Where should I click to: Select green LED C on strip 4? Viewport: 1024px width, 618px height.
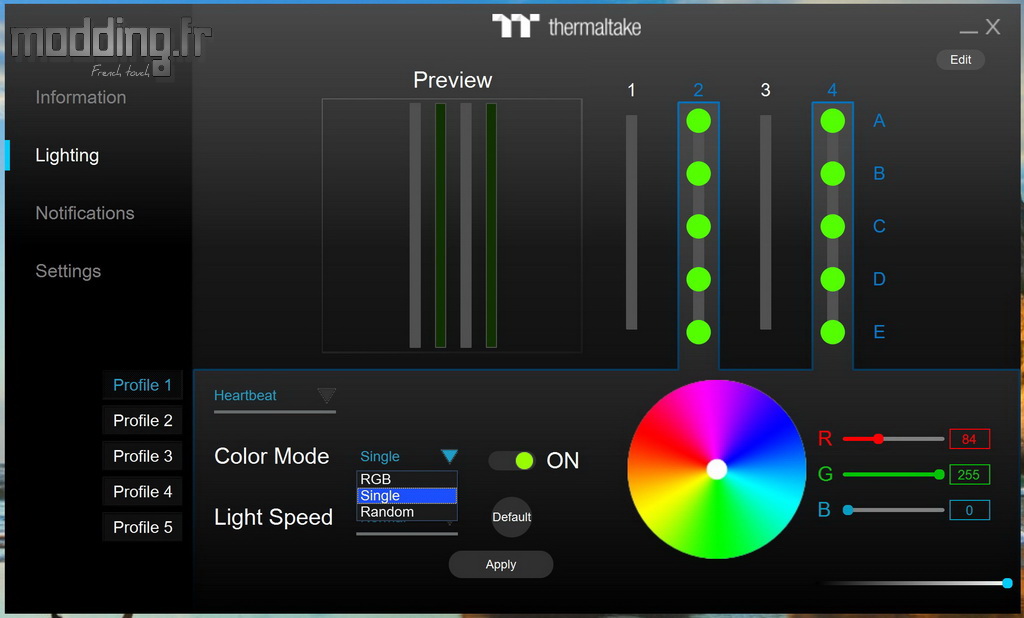tap(832, 226)
